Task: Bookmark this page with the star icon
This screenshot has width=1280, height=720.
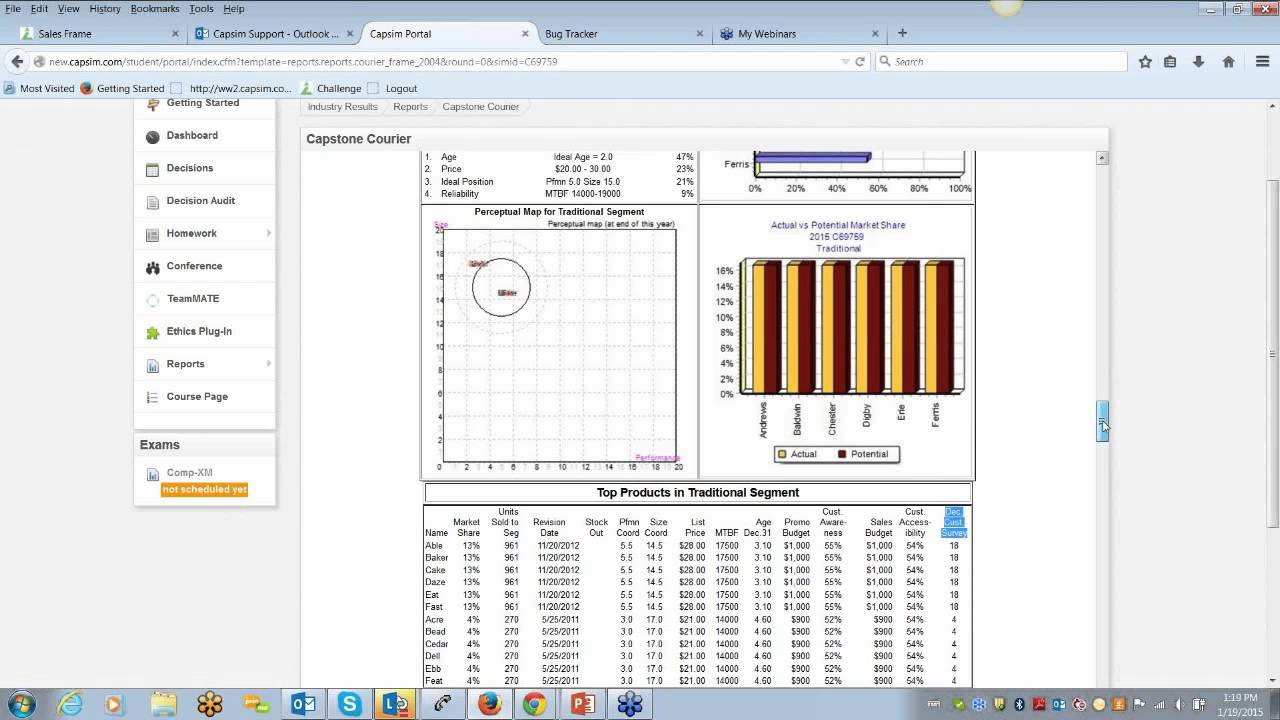Action: pyautogui.click(x=1145, y=61)
